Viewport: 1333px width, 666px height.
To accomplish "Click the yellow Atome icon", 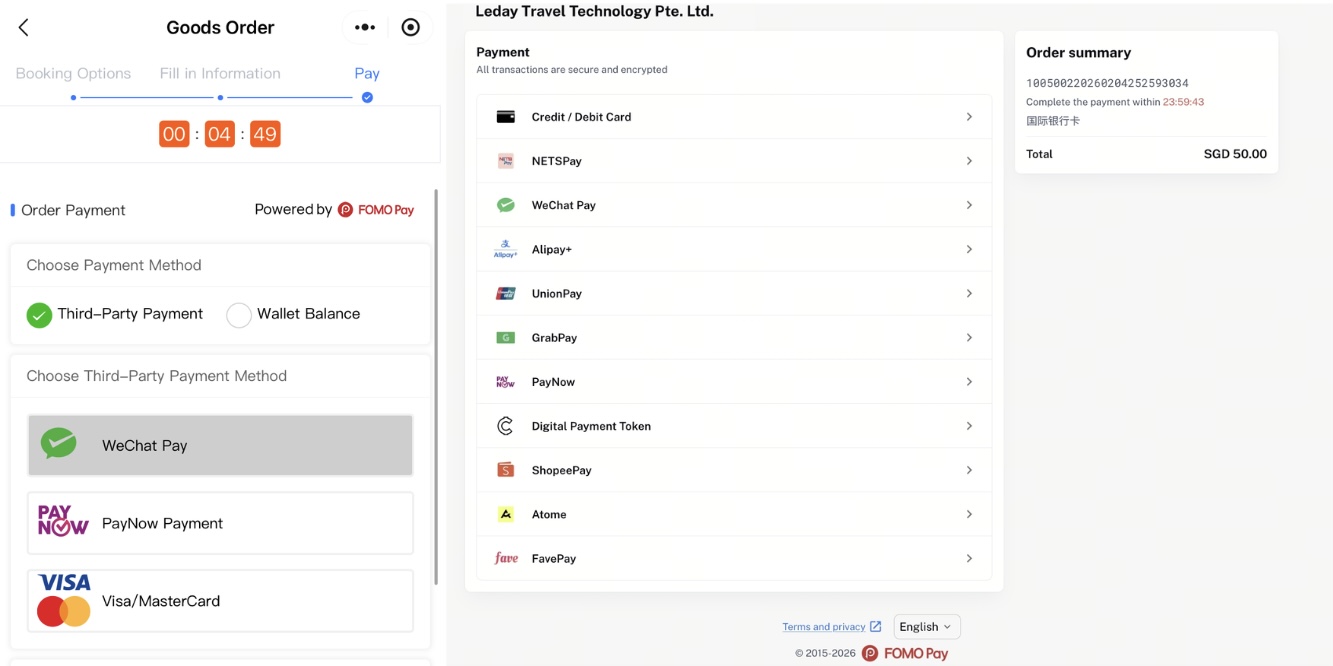I will click(506, 514).
